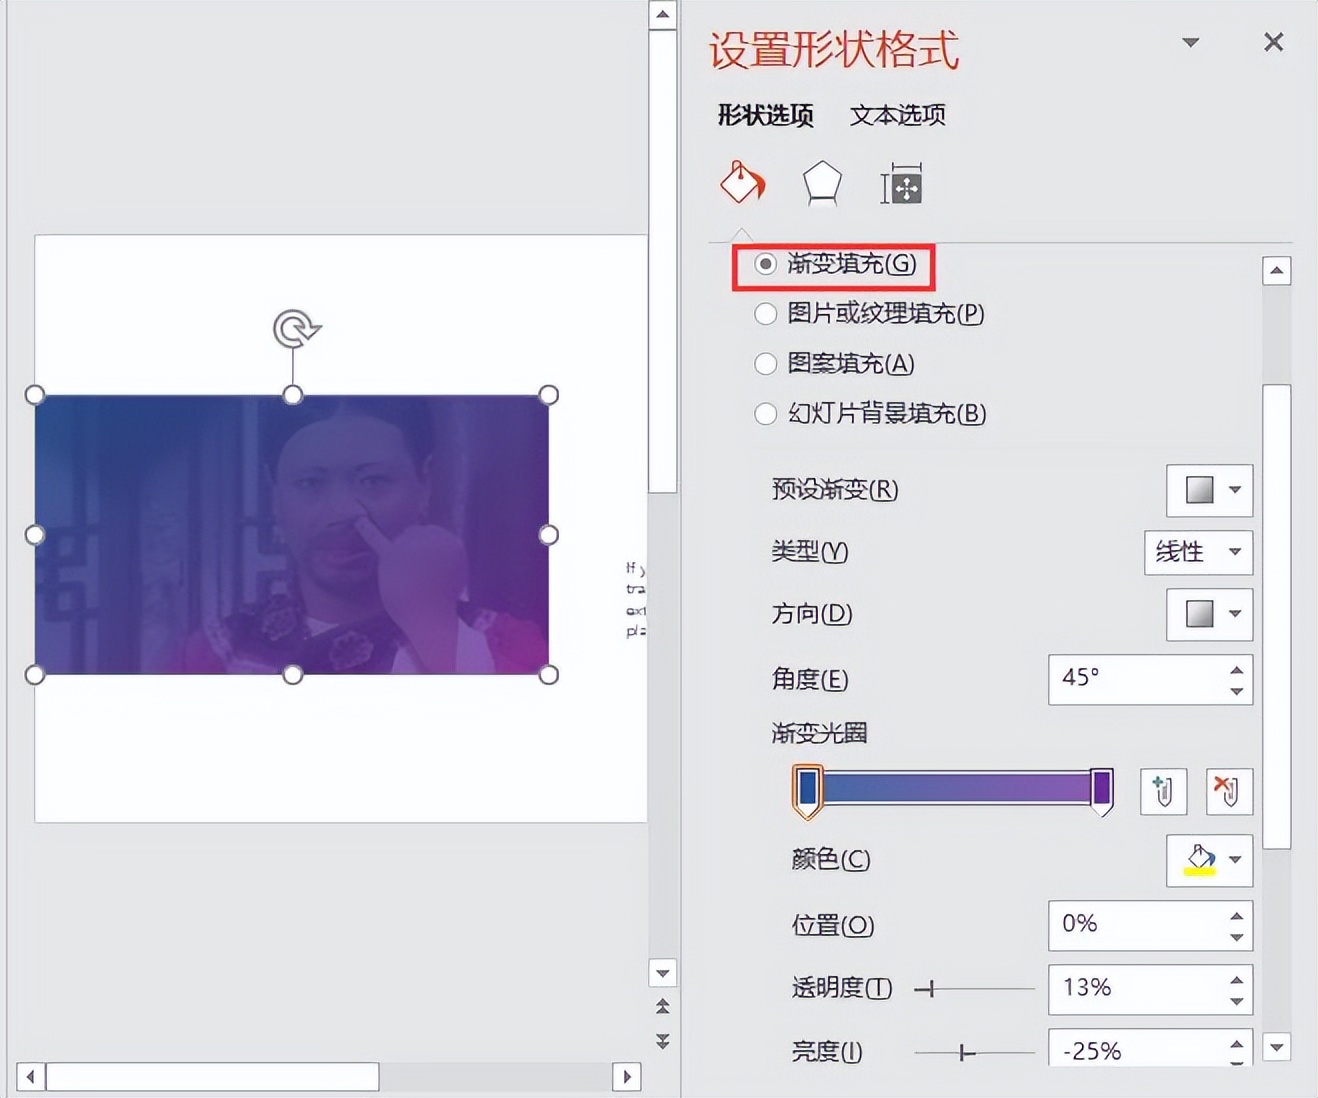Select the gradient-filled picture on the slide
The width and height of the screenshot is (1318, 1098).
(291, 535)
